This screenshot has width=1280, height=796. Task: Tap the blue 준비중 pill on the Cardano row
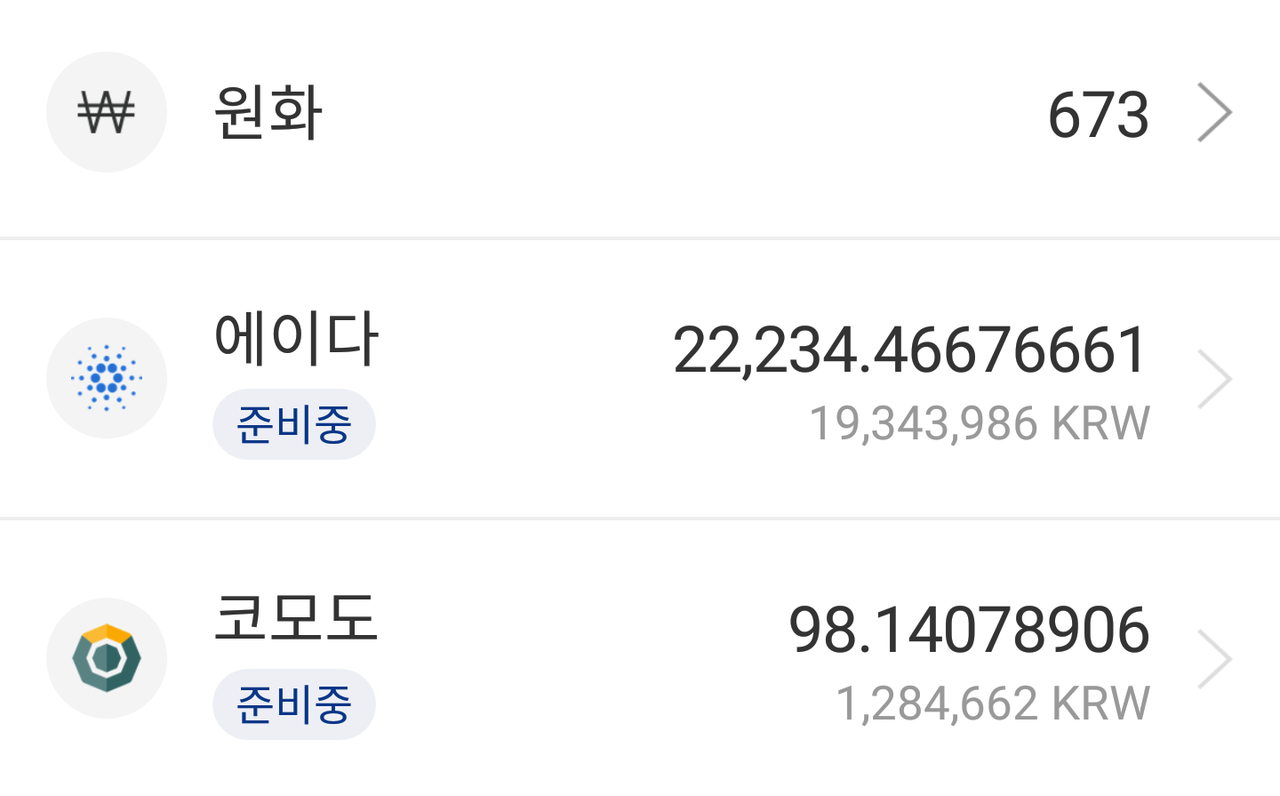click(294, 424)
